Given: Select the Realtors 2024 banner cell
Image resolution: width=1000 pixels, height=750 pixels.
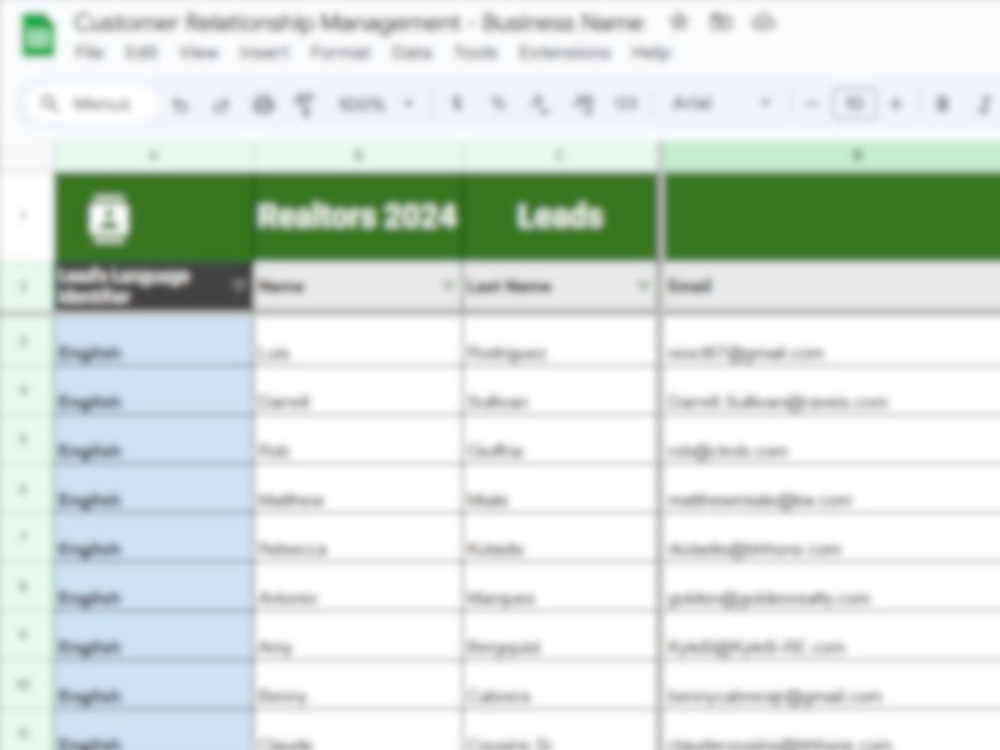Looking at the screenshot, I should click(358, 216).
